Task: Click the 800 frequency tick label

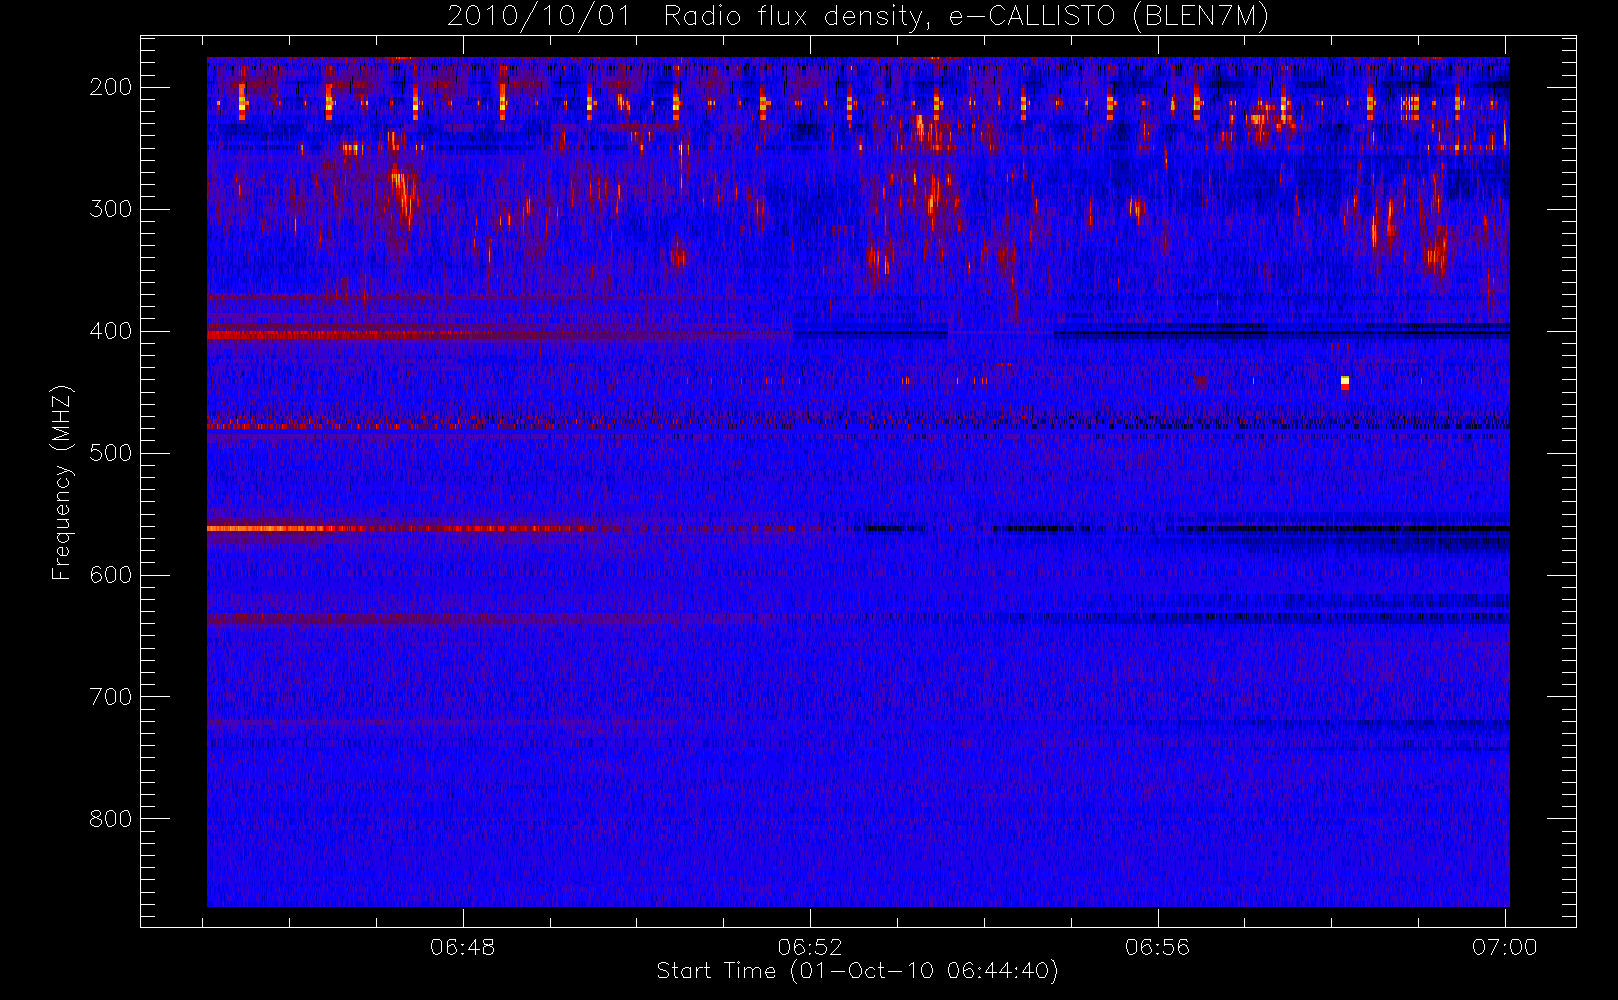Action: (111, 819)
